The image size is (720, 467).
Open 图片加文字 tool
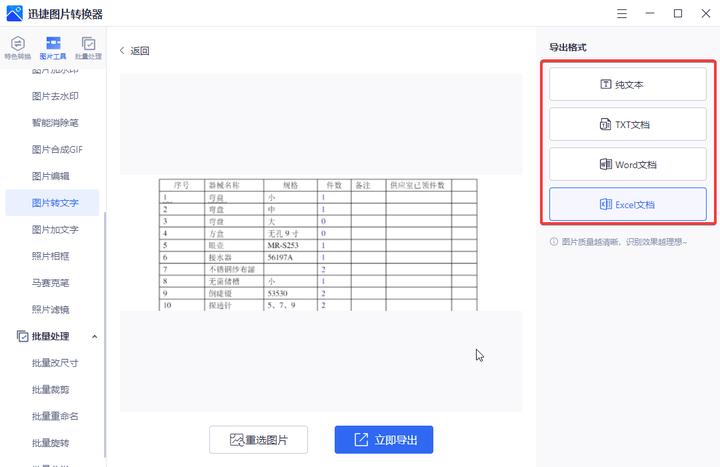(x=55, y=229)
